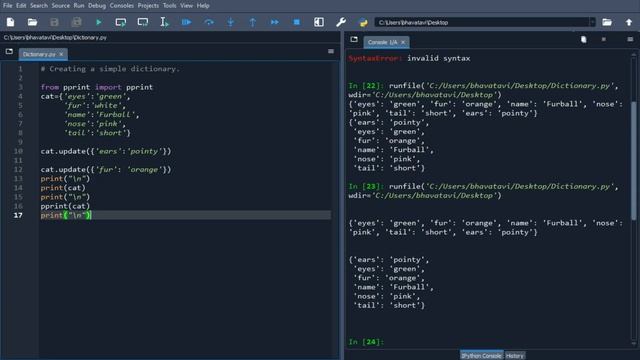Open editor pane options menu
Image resolution: width=640 pixels, height=360 pixels.
(331, 51)
